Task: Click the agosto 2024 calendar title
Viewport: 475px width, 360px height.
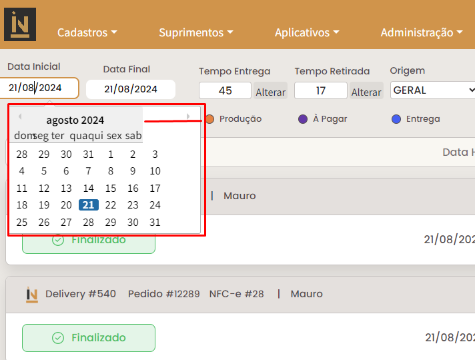Action: point(75,120)
